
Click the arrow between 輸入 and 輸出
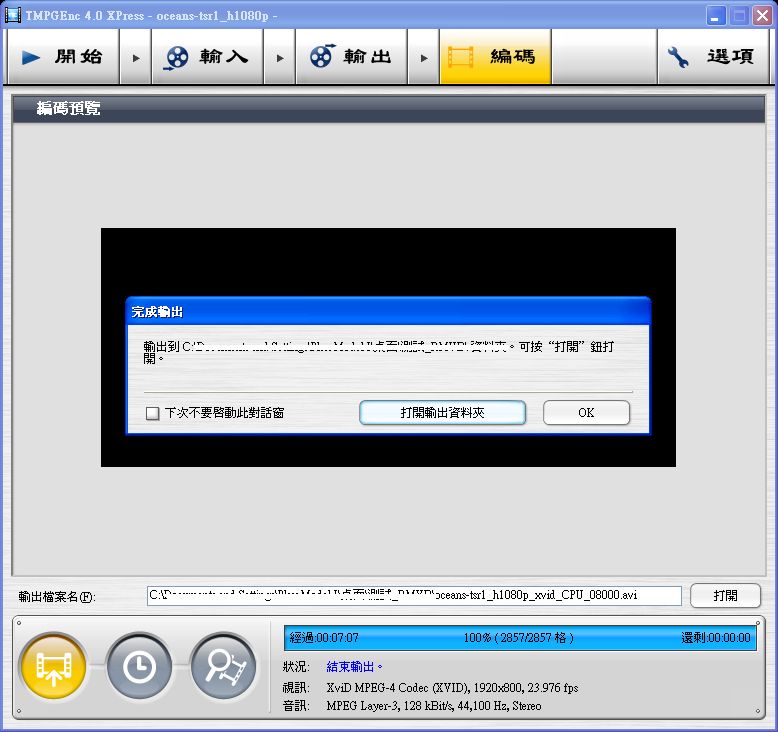[x=279, y=58]
